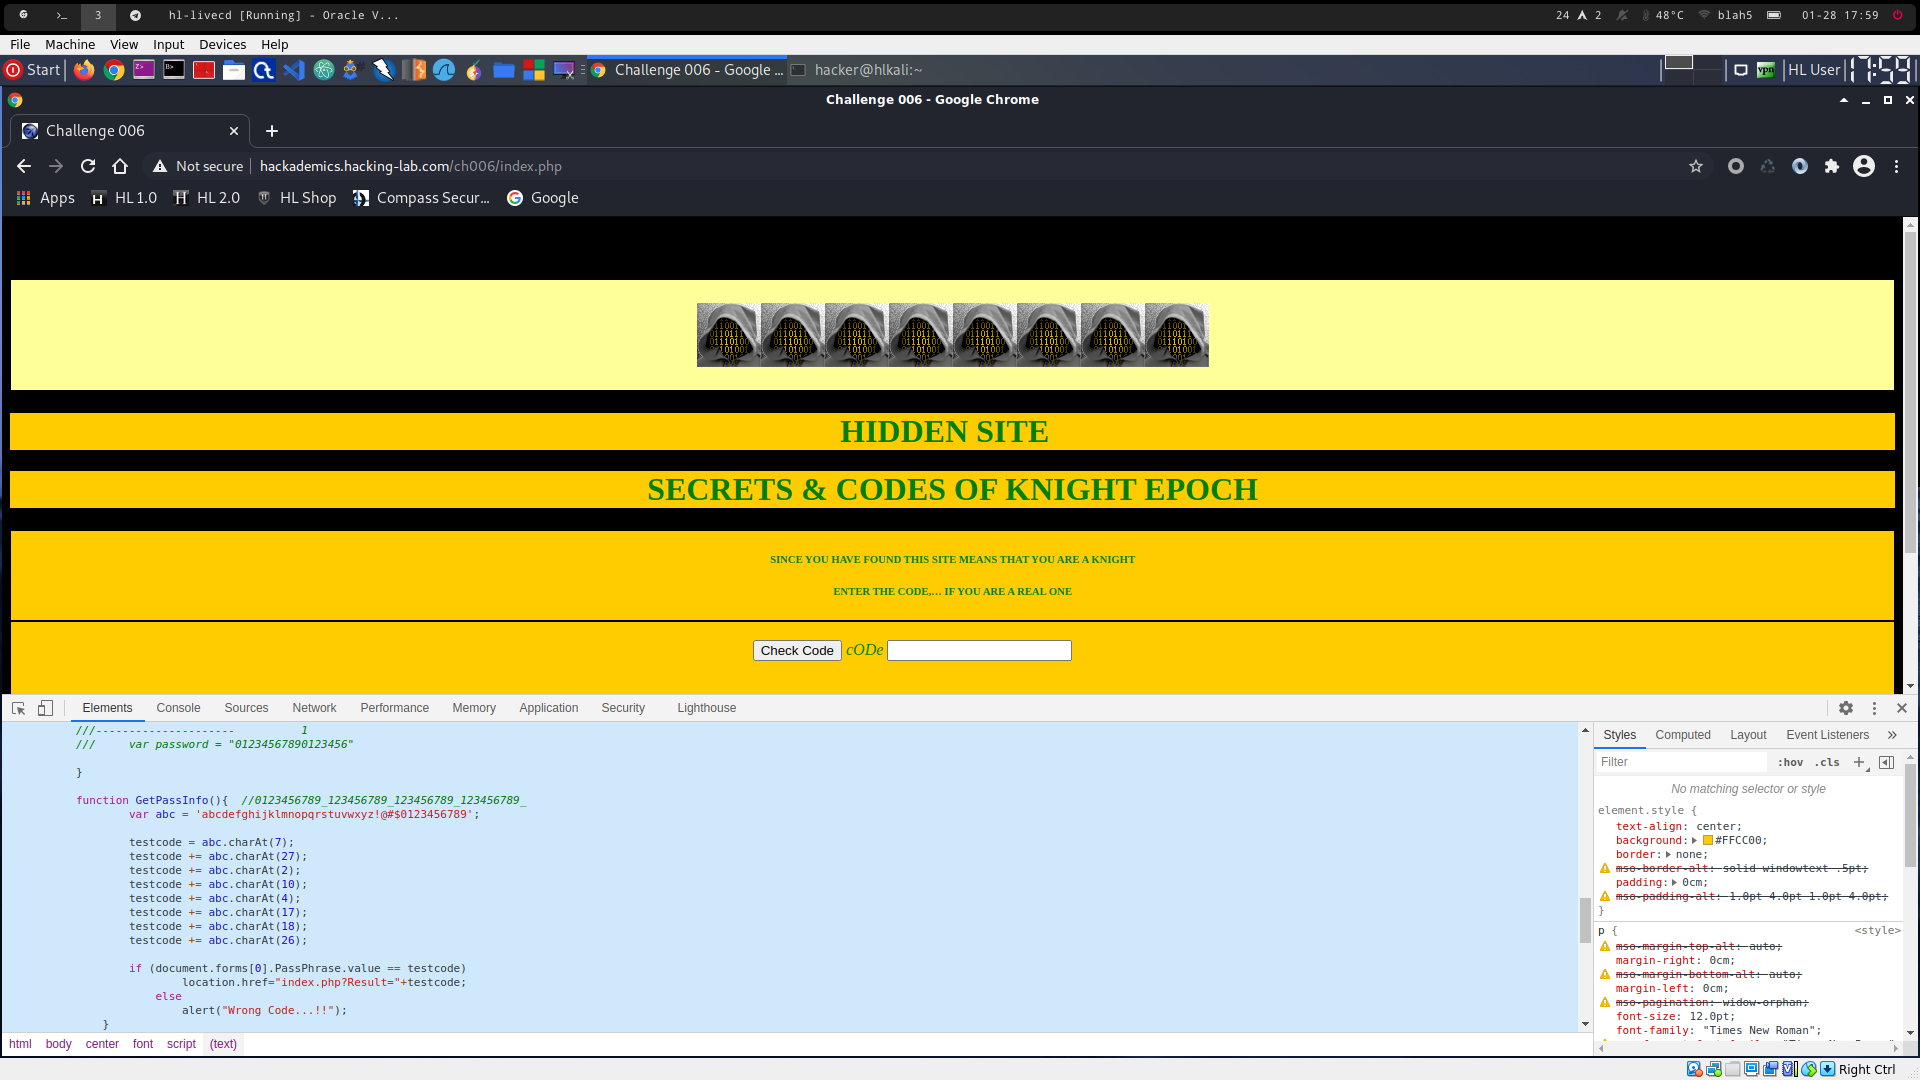Open the Compass Secur... bookmark link

click(x=421, y=197)
